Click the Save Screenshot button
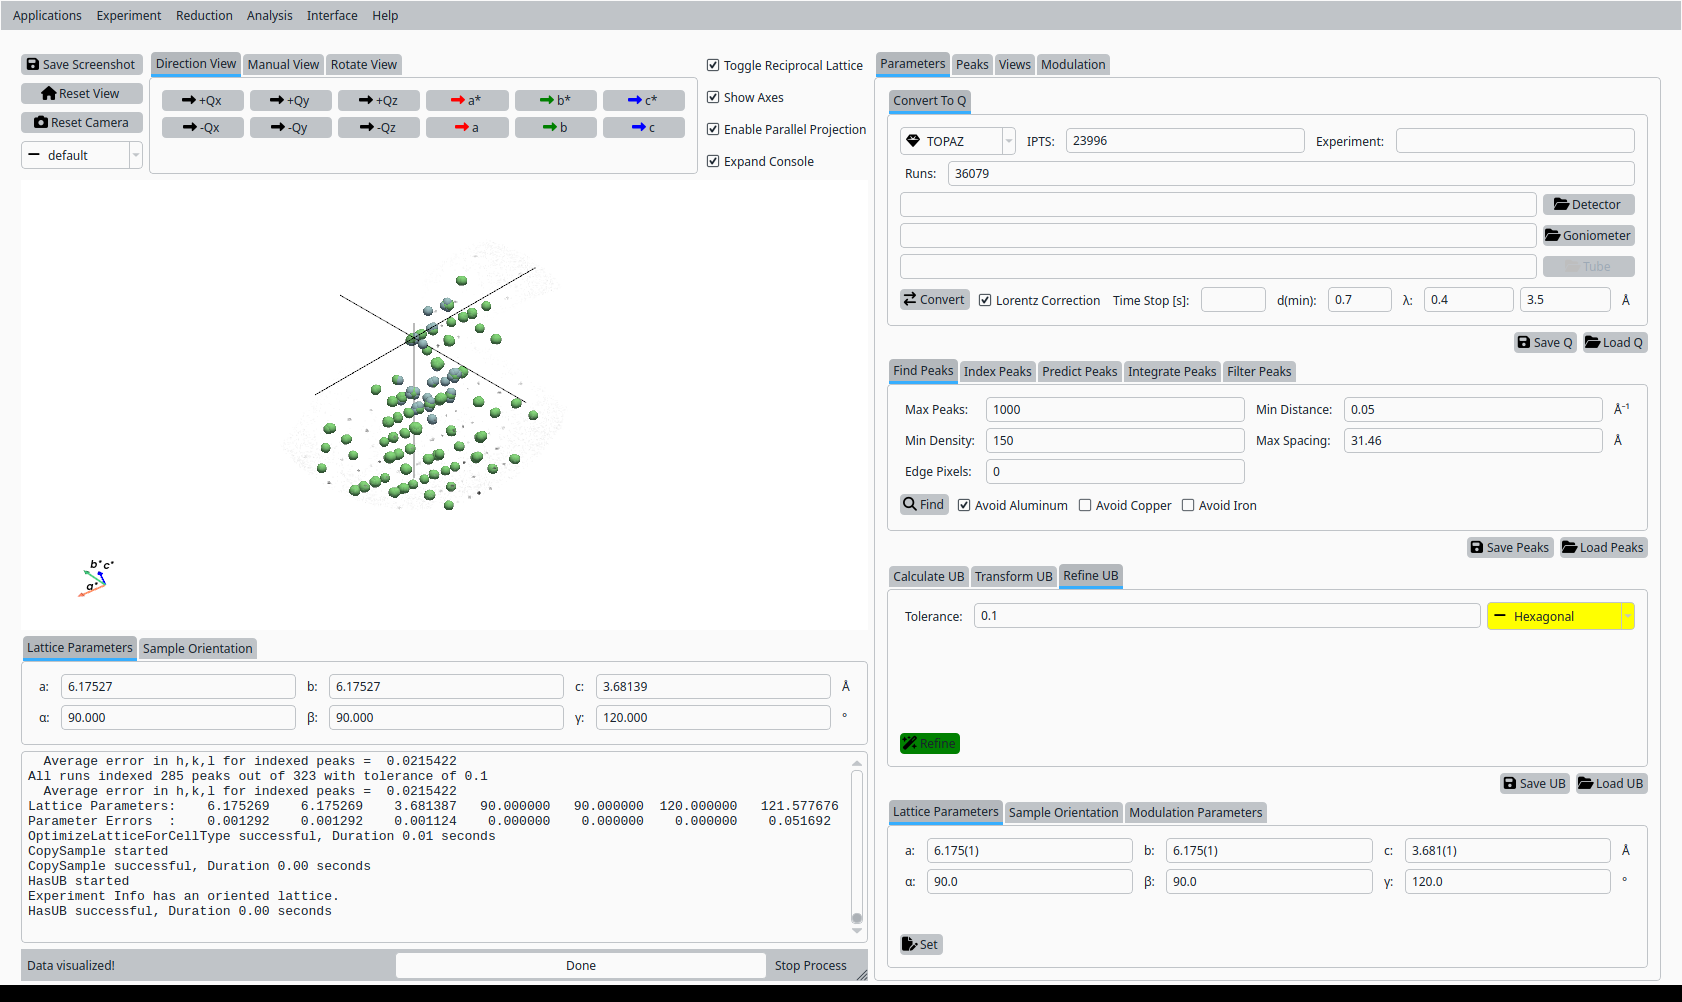The image size is (1682, 1002). coord(81,65)
